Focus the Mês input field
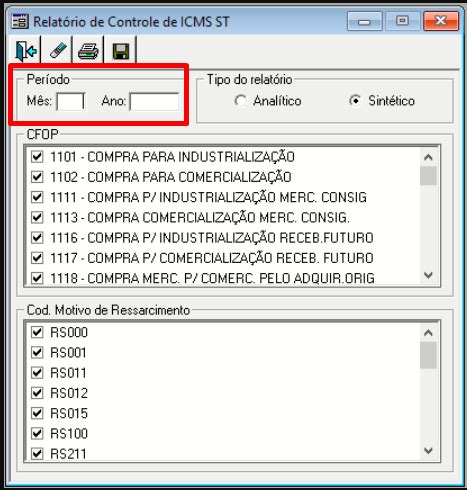This screenshot has height=490, width=467. 71,101
